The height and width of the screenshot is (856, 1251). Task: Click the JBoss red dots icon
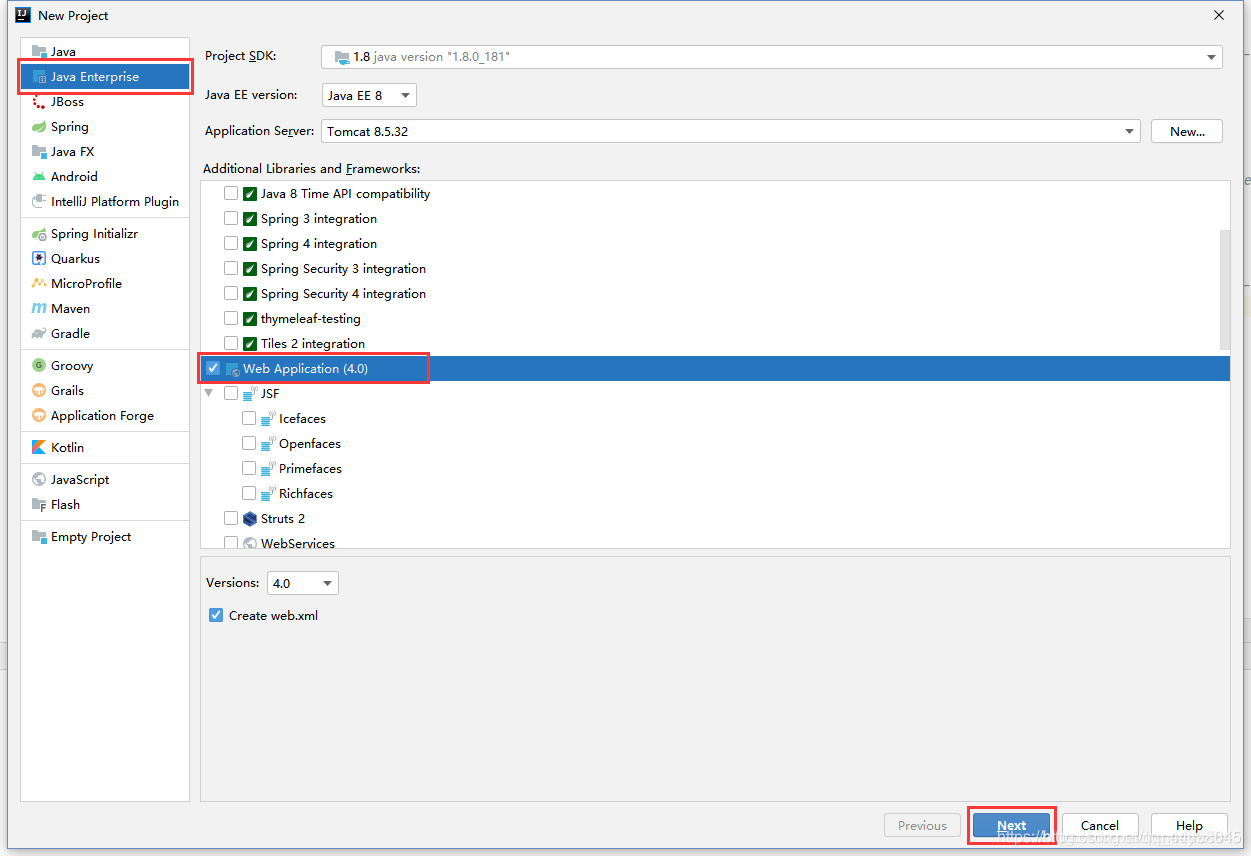pyautogui.click(x=39, y=102)
